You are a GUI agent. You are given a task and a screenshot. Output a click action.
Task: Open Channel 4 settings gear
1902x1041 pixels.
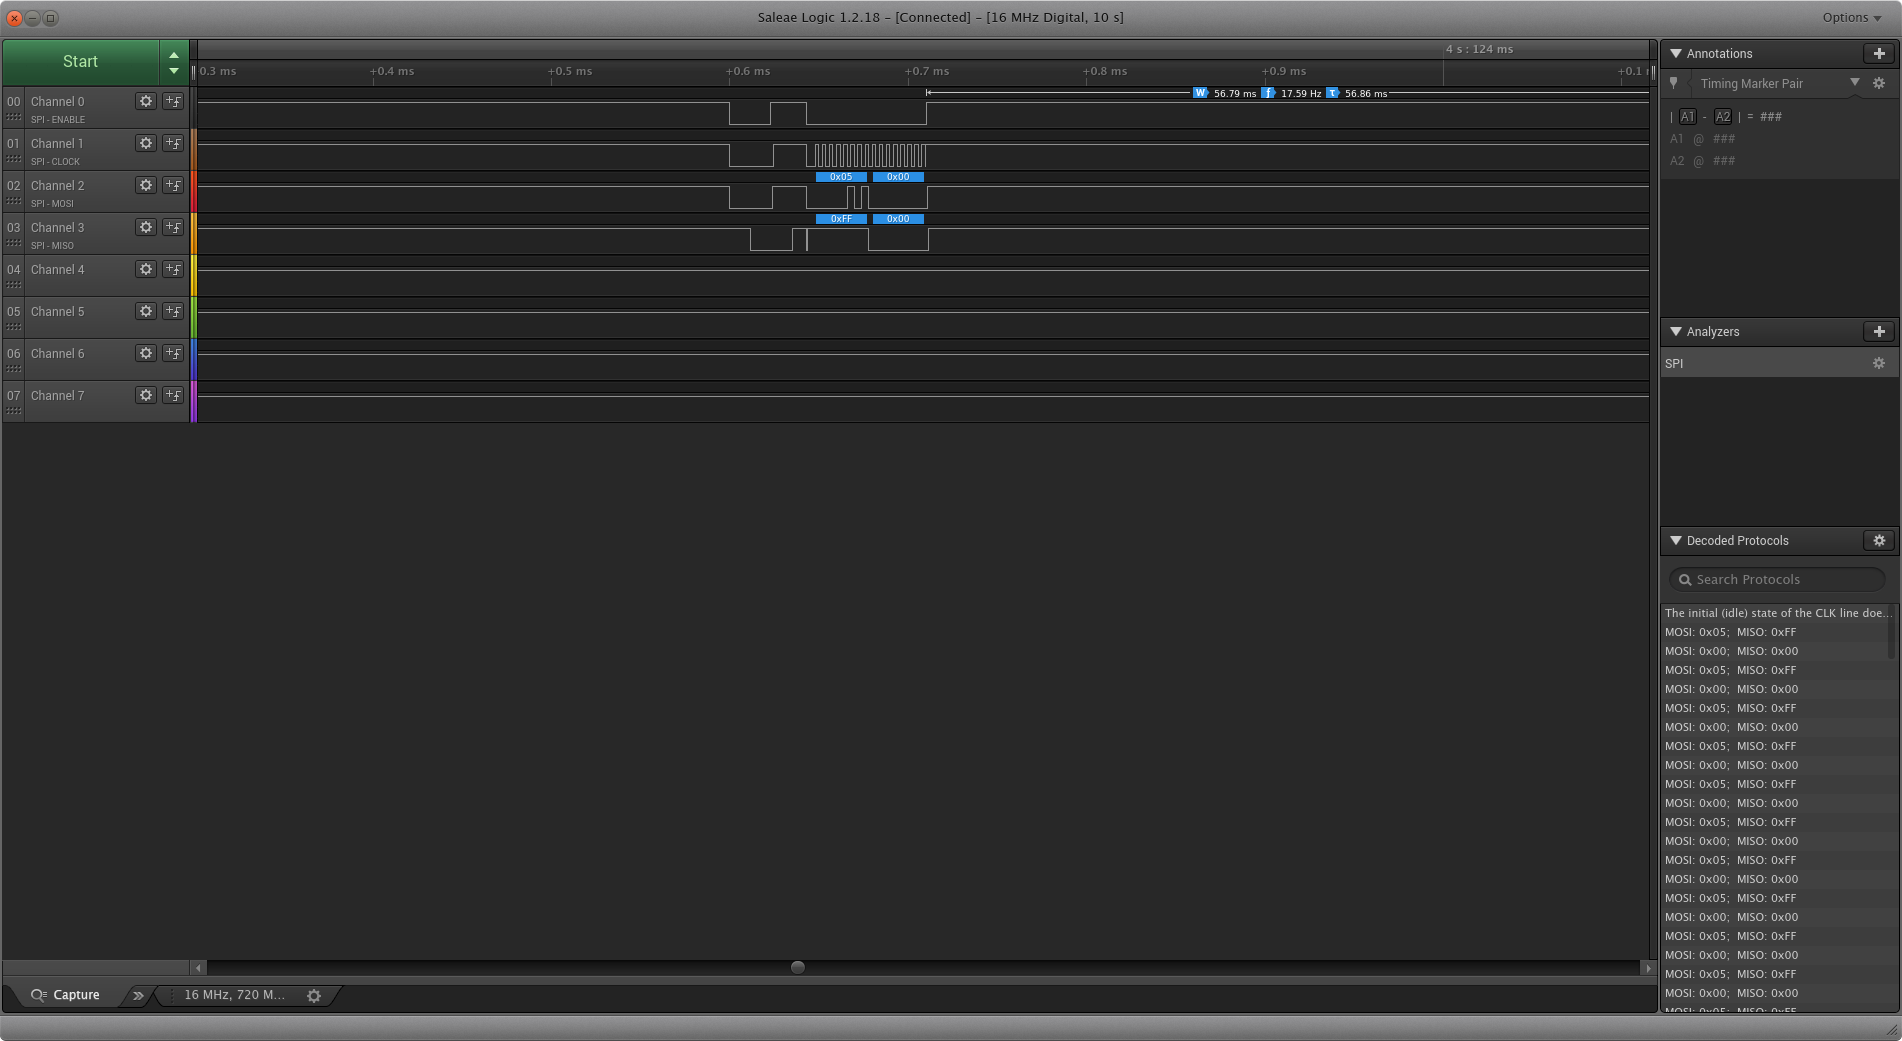pos(146,269)
